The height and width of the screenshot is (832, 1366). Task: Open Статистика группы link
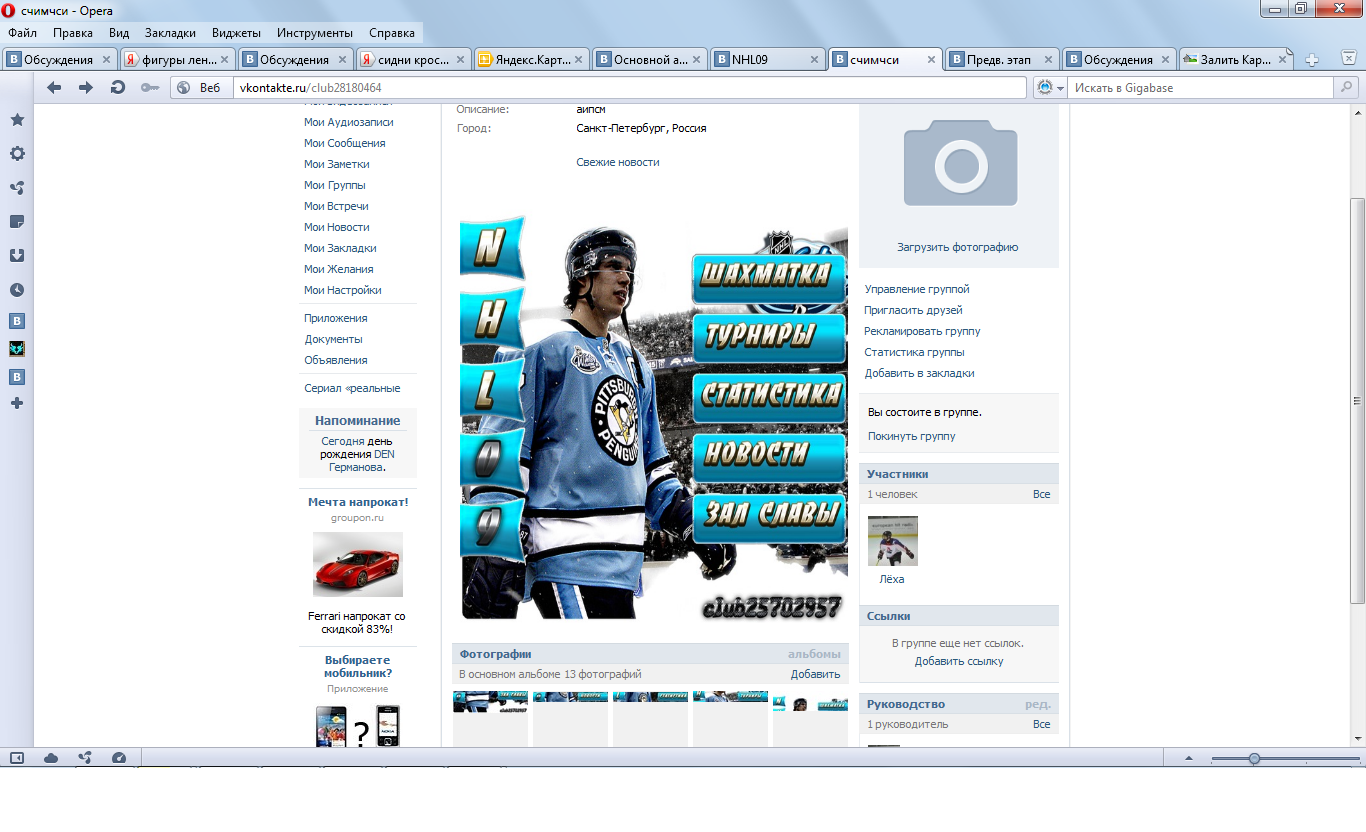(915, 352)
